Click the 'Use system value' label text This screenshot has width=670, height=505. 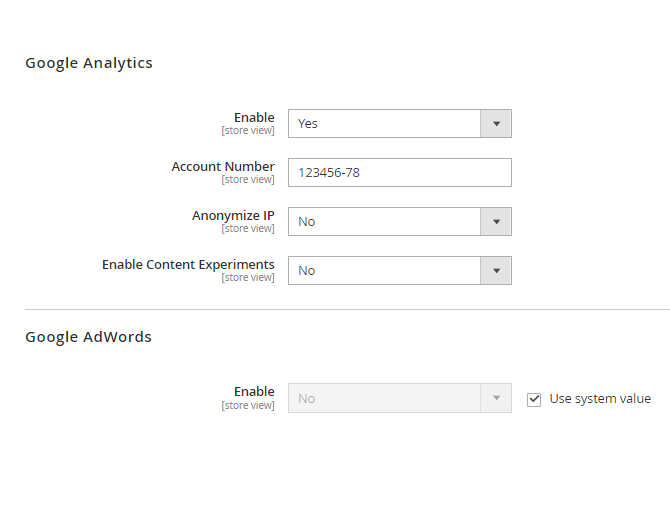[600, 399]
